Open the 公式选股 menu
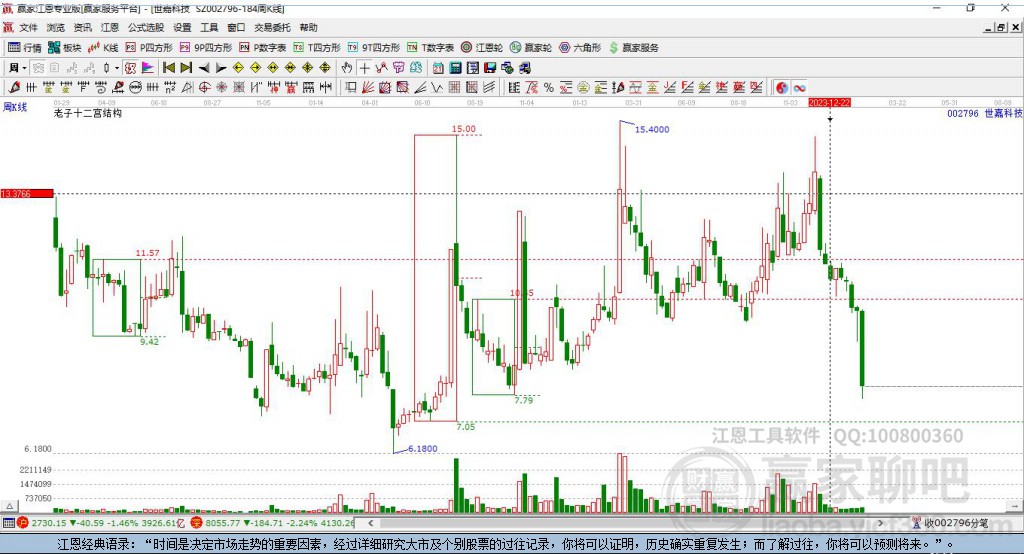The image size is (1024, 554). coord(146,27)
